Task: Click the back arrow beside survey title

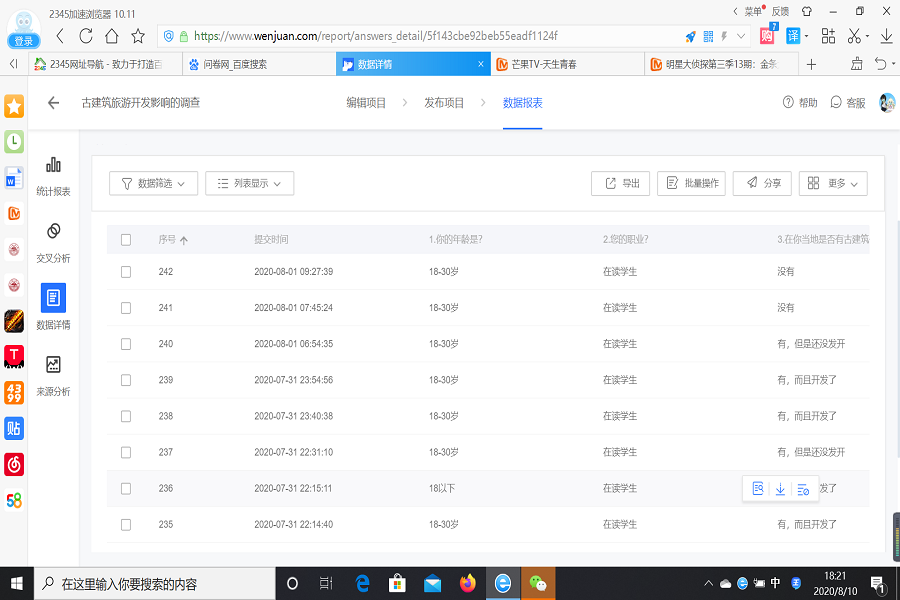Action: [54, 102]
